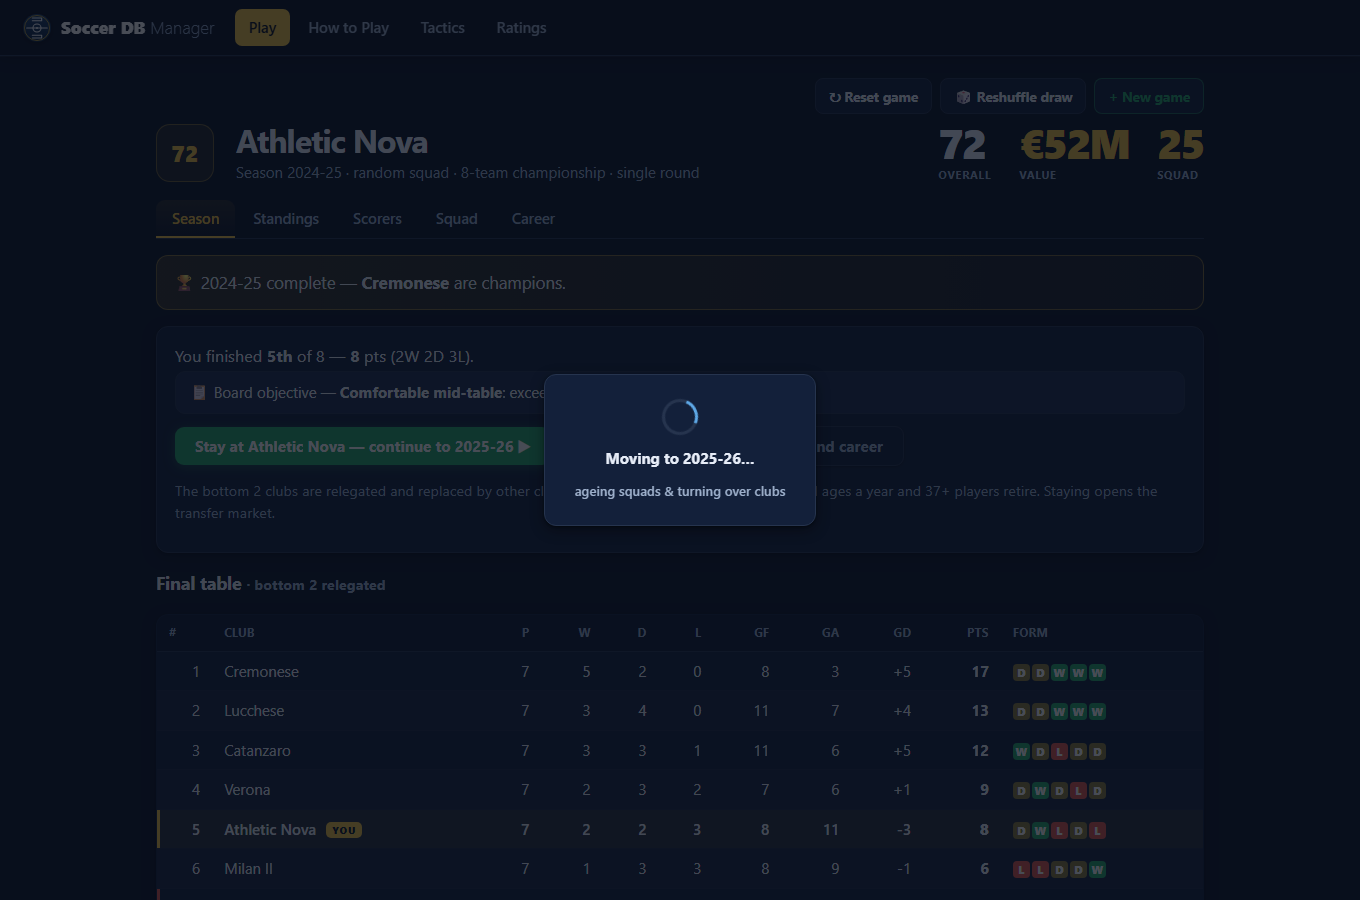Switch to the Scorers tab
Screen dimensions: 1360x900
click(377, 219)
